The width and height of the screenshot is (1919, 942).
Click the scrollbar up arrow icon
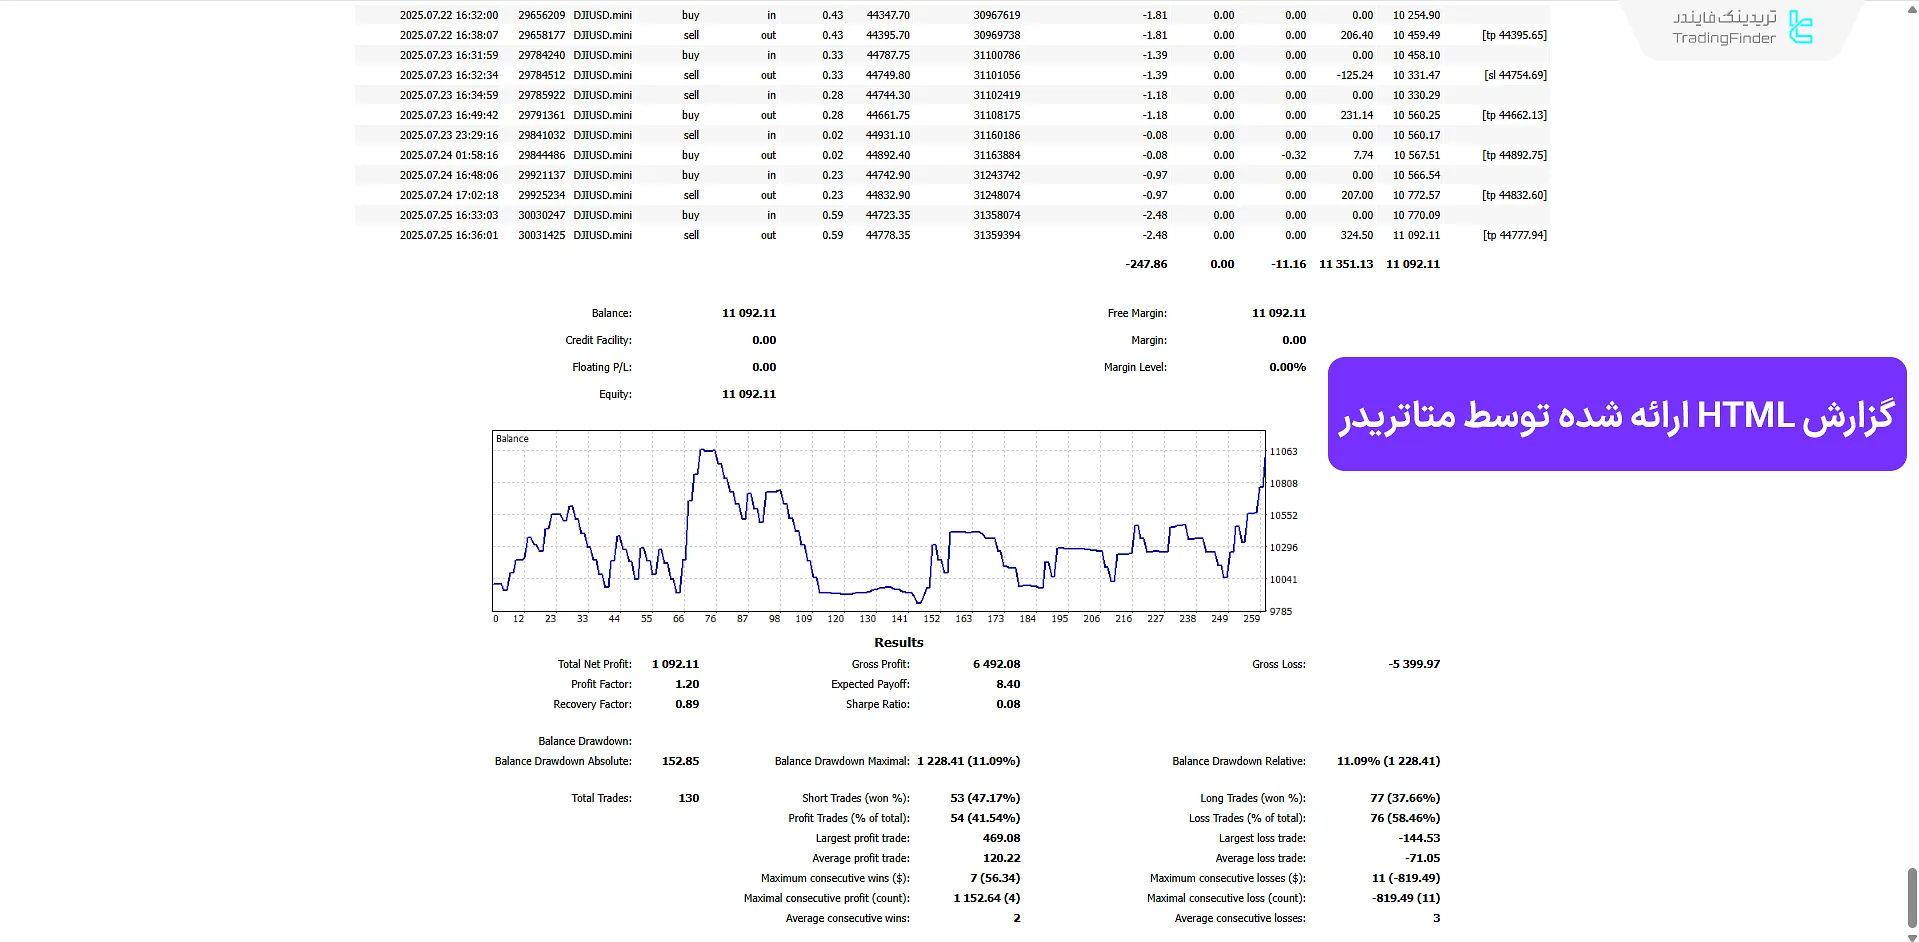[x=1910, y=8]
